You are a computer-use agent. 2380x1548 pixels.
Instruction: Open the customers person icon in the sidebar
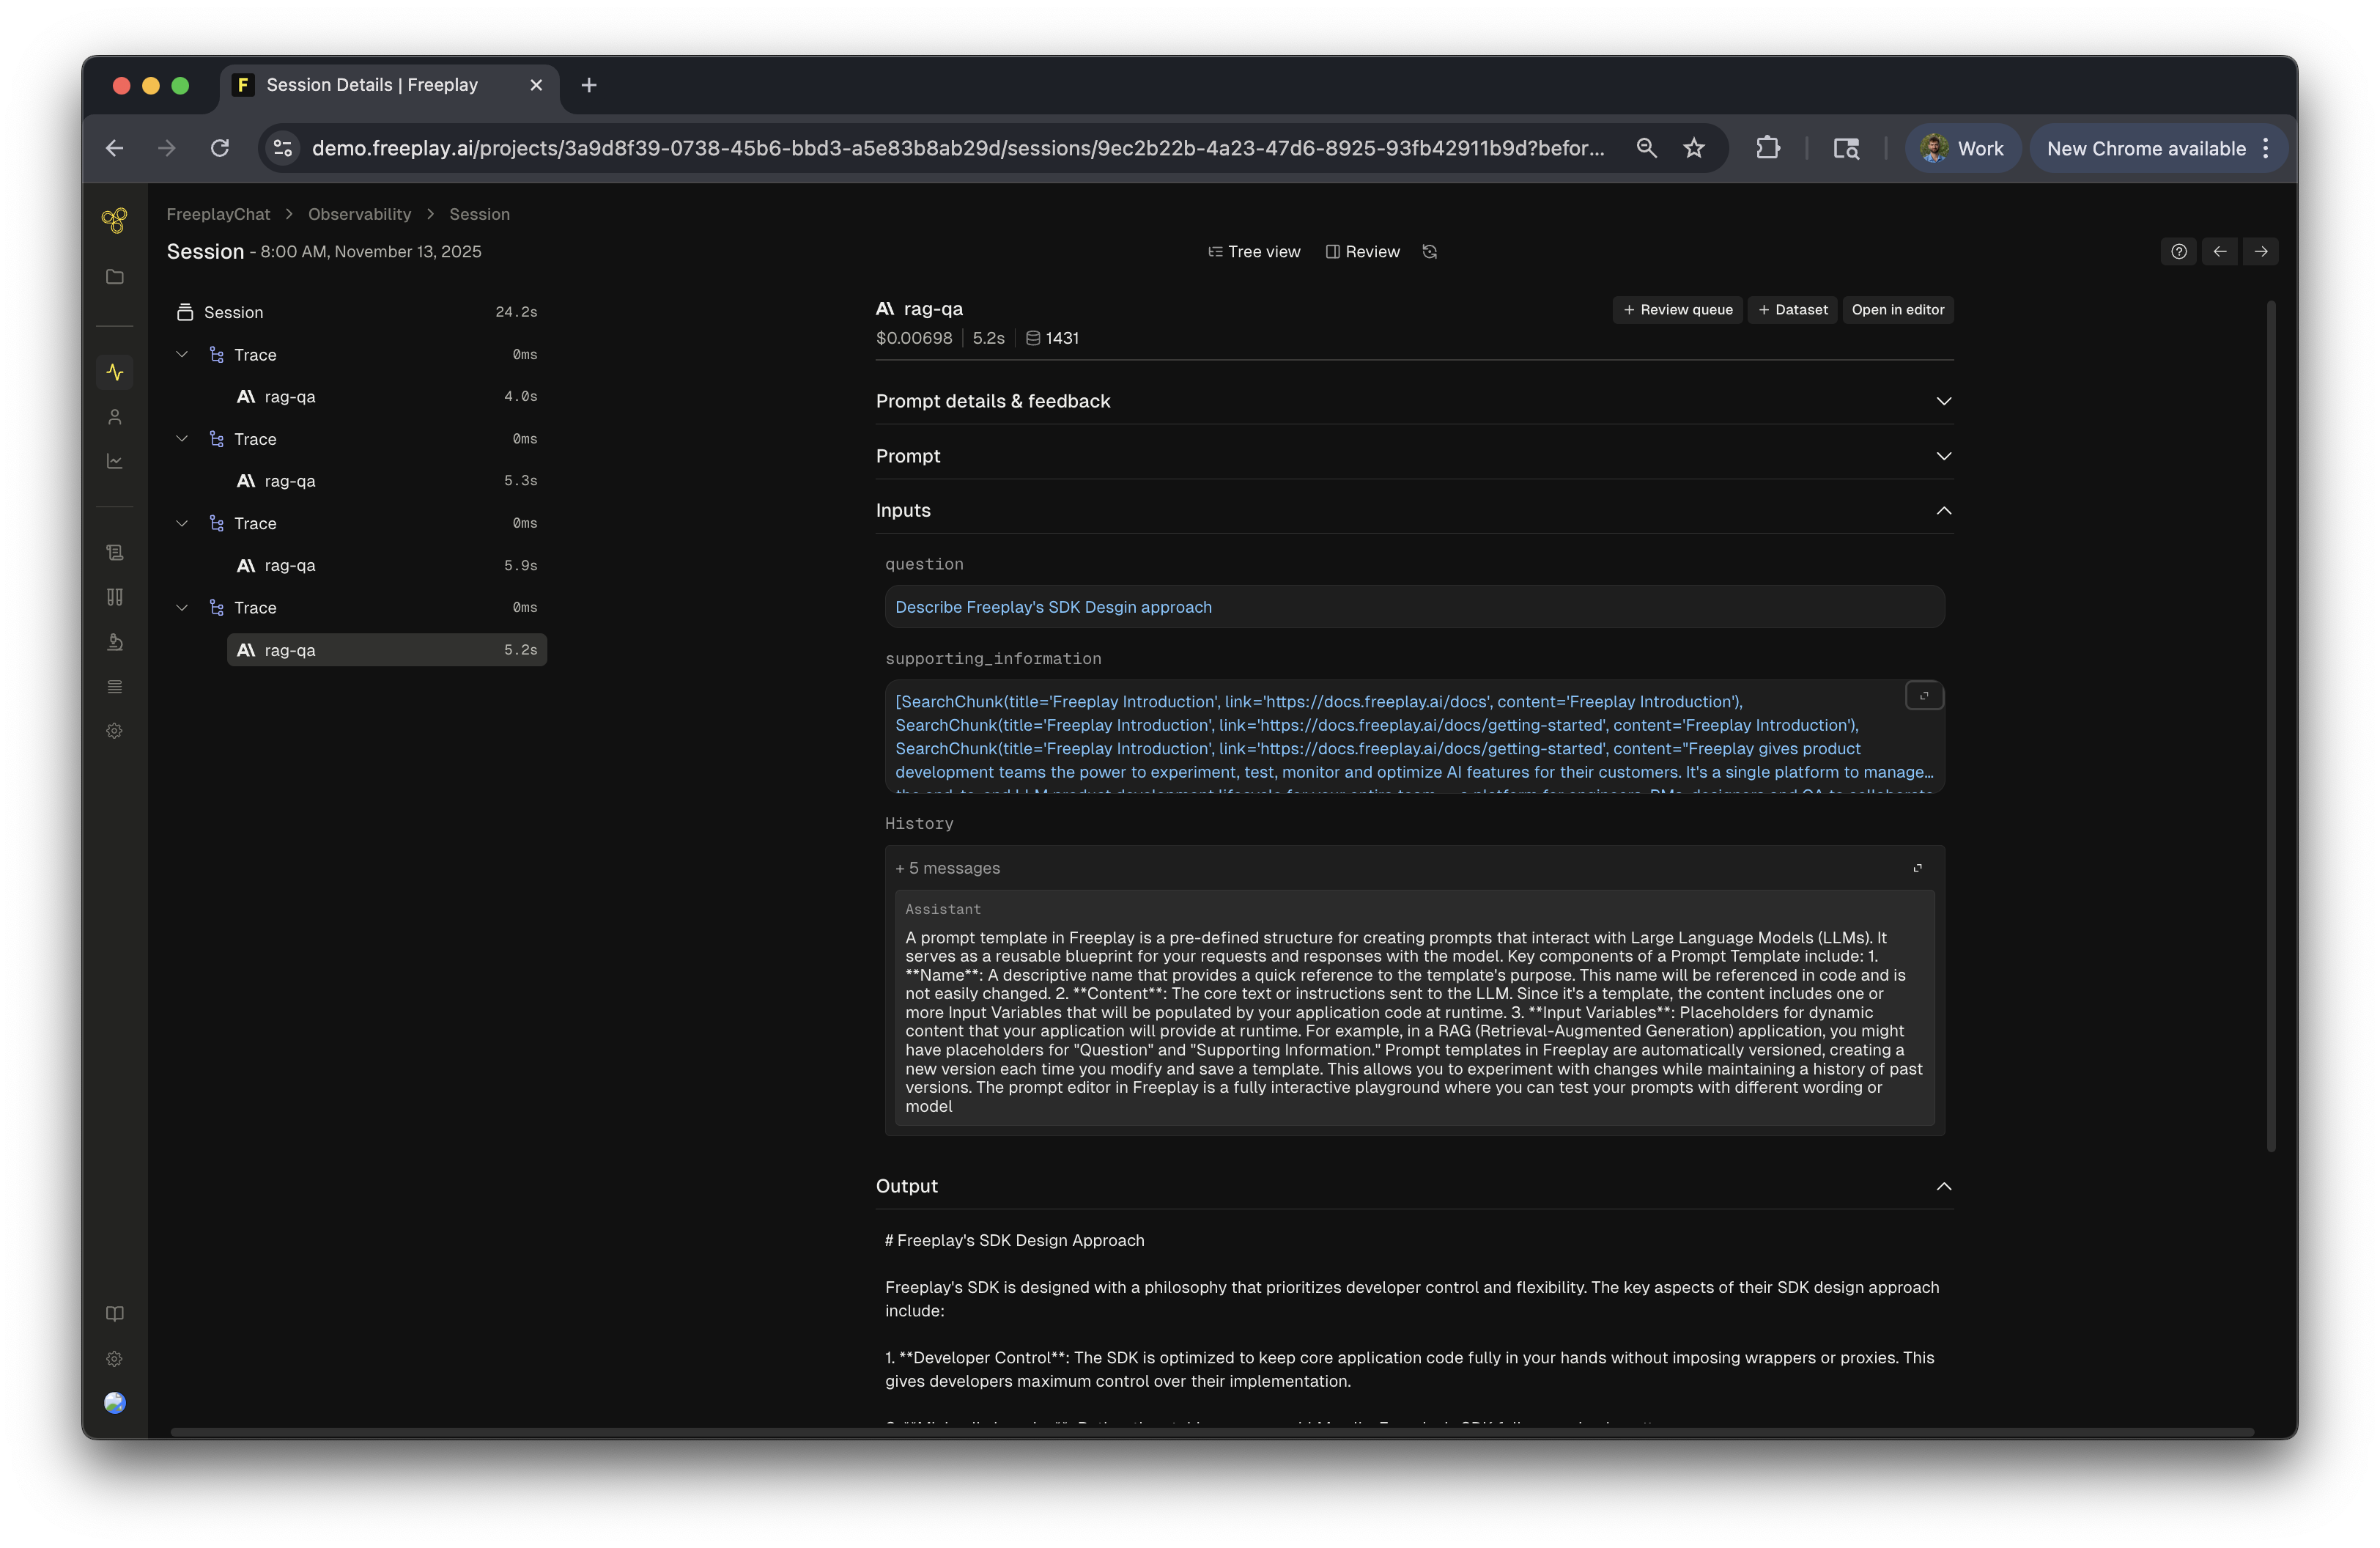point(114,417)
